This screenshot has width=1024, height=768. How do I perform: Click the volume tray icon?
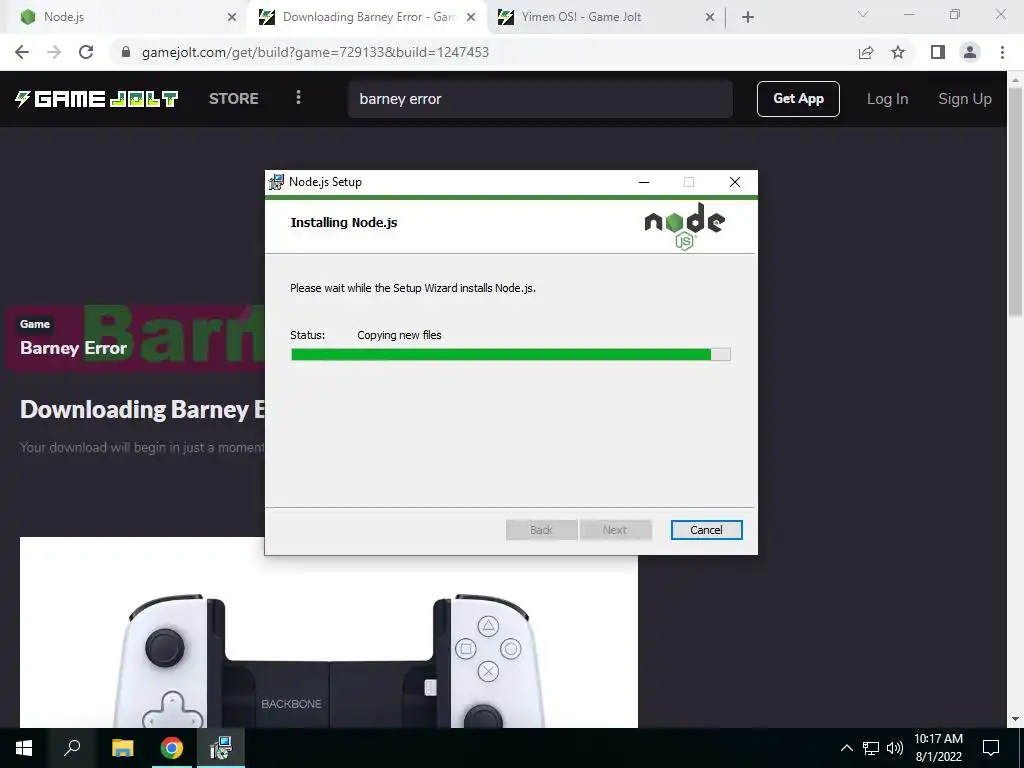click(x=895, y=748)
